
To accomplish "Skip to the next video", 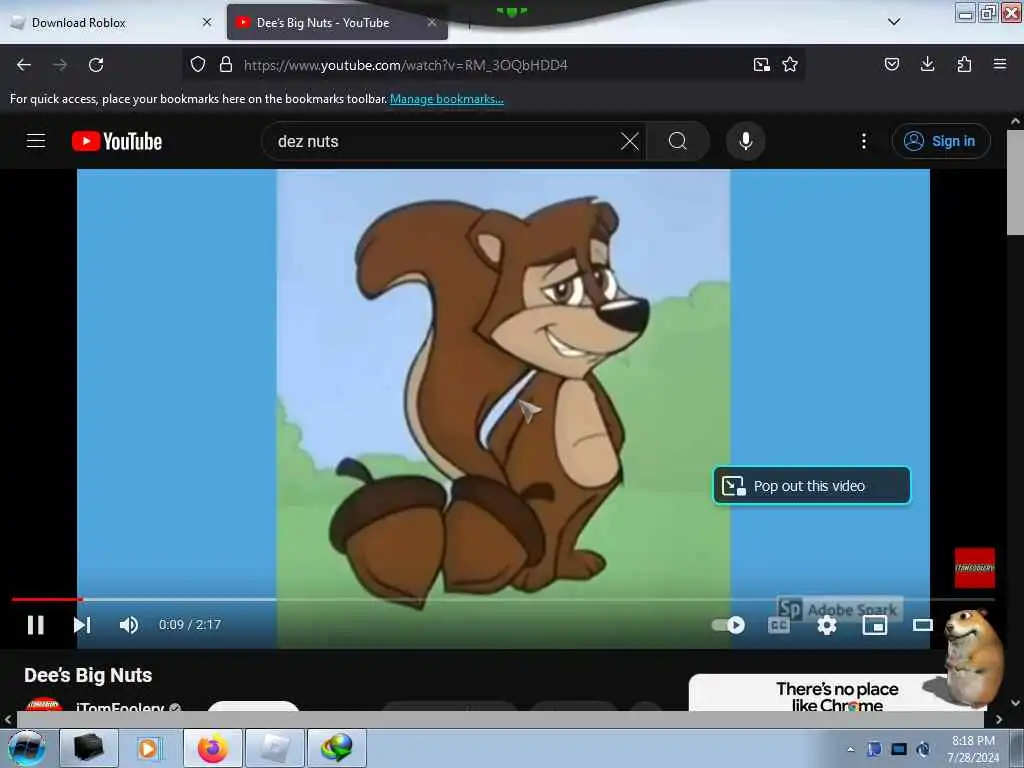I will click(82, 625).
